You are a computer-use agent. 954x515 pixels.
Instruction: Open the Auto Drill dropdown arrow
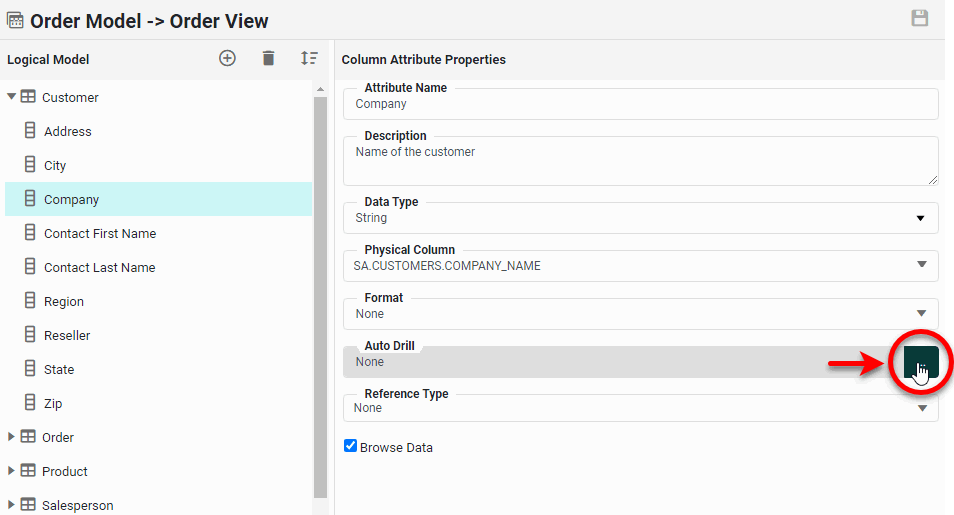tap(920, 363)
